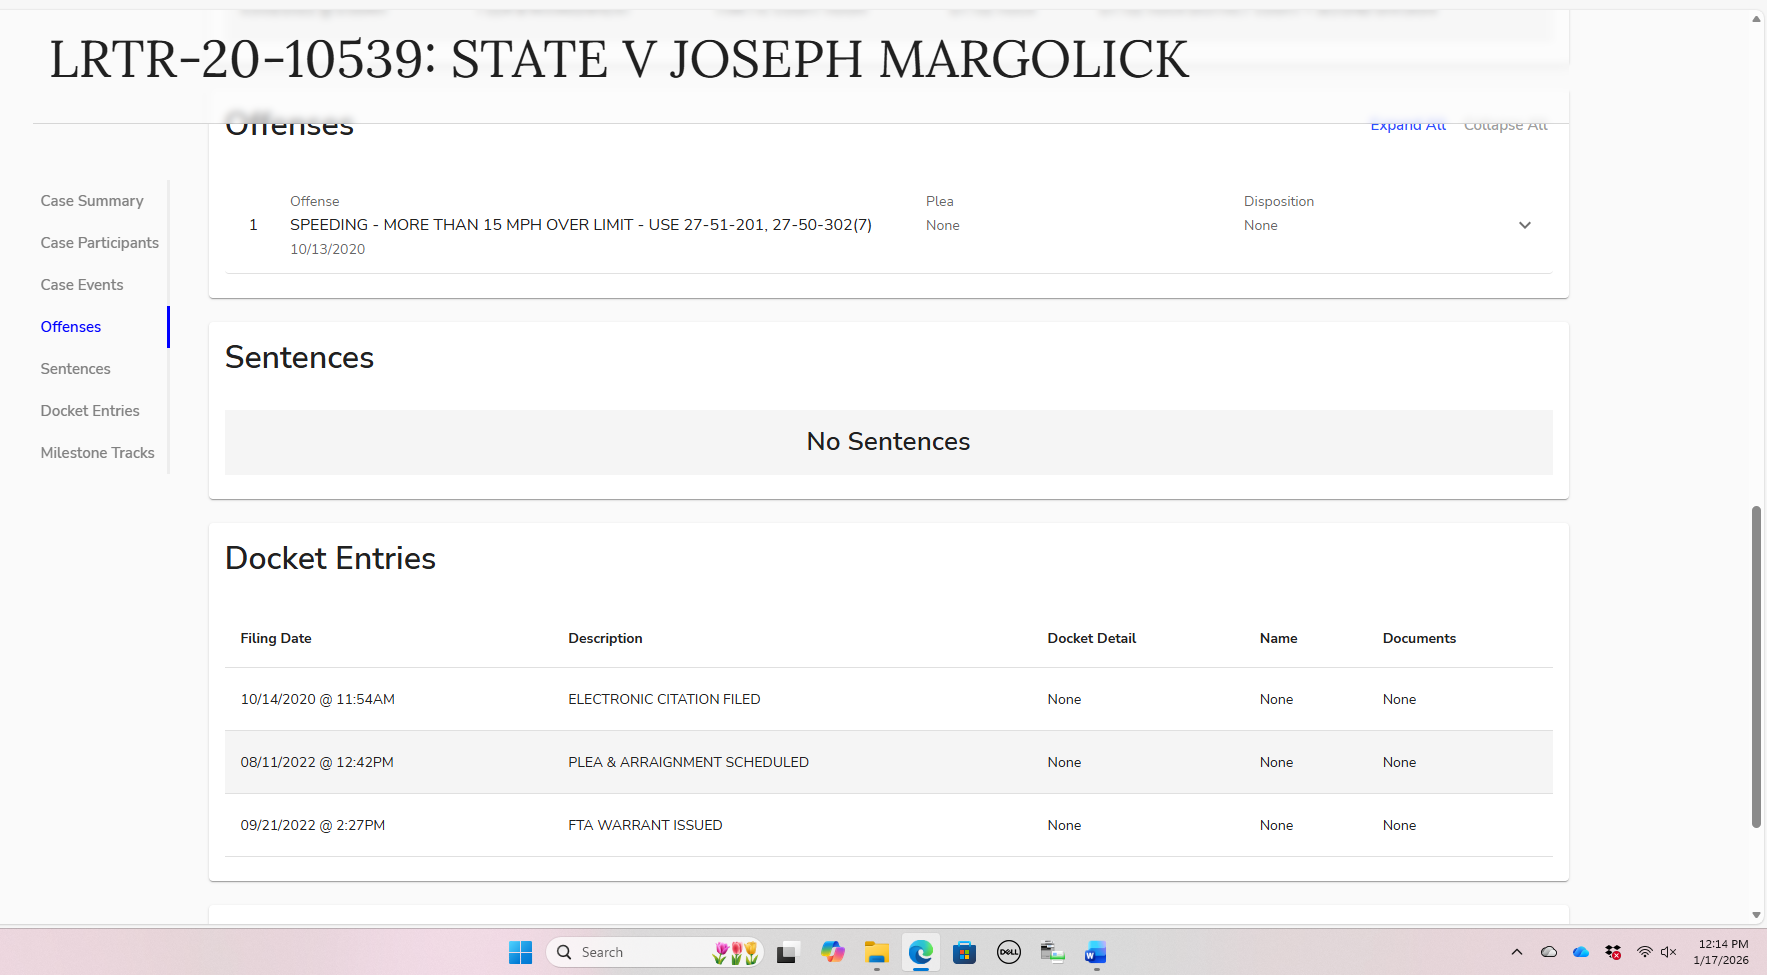The image size is (1767, 975).
Task: Click Expand All link in Offenses
Action: pyautogui.click(x=1408, y=126)
